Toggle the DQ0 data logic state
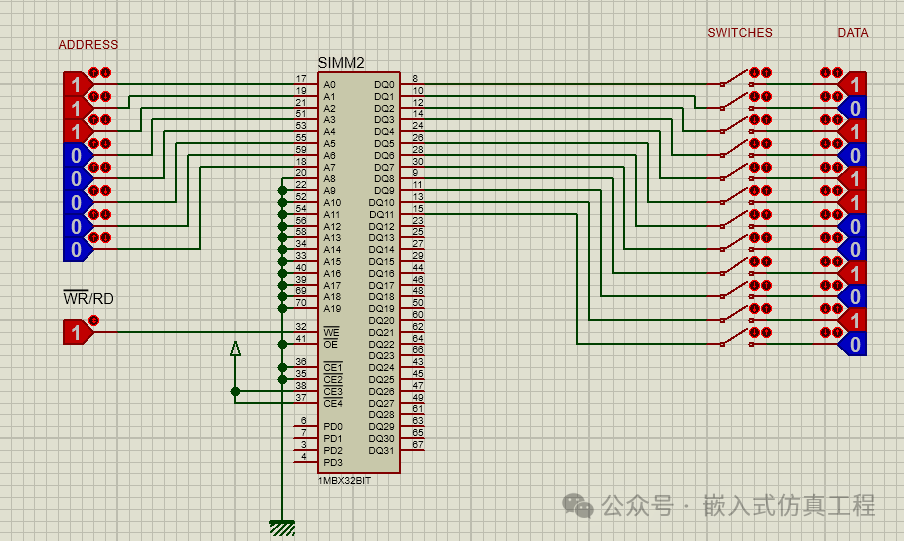Image resolution: width=904 pixels, height=541 pixels. [855, 84]
